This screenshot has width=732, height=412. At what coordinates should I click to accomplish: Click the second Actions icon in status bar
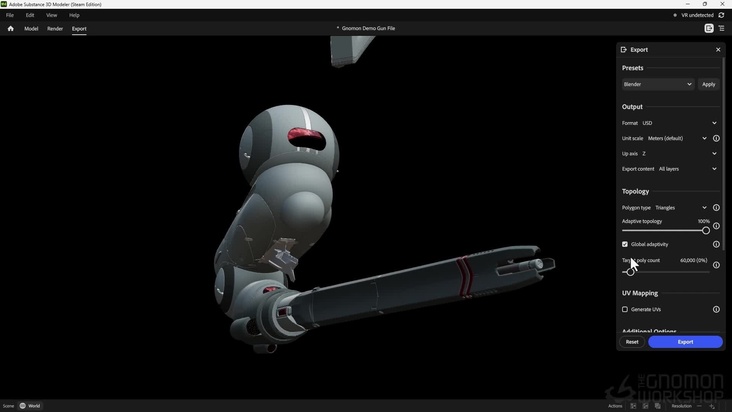pyautogui.click(x=646, y=406)
